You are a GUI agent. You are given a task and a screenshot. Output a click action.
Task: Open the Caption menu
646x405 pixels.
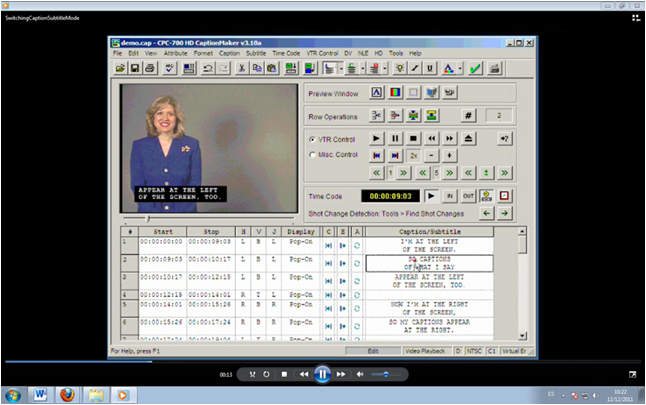coord(229,53)
